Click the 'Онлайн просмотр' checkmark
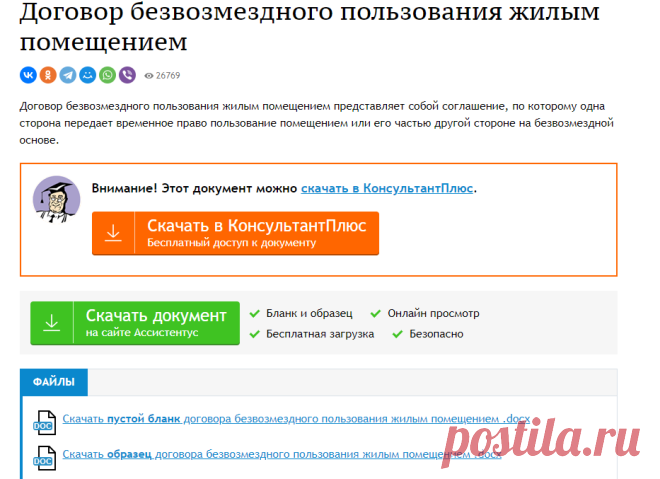The image size is (660, 479). click(375, 314)
